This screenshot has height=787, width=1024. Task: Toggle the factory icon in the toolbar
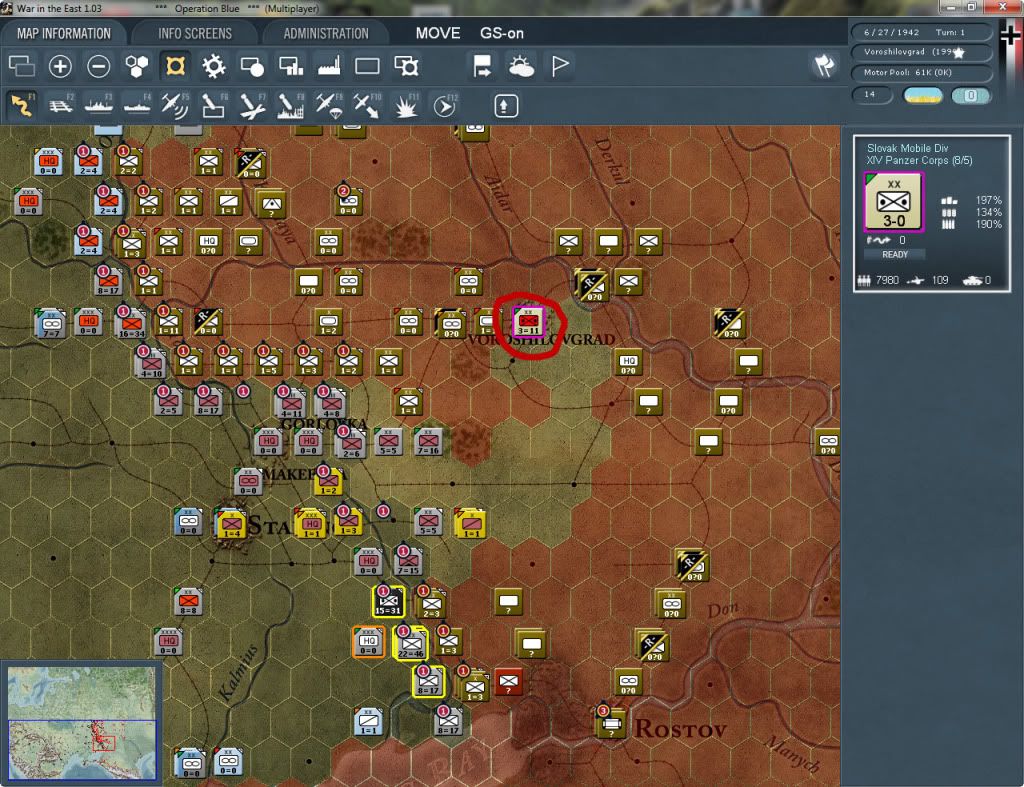329,66
